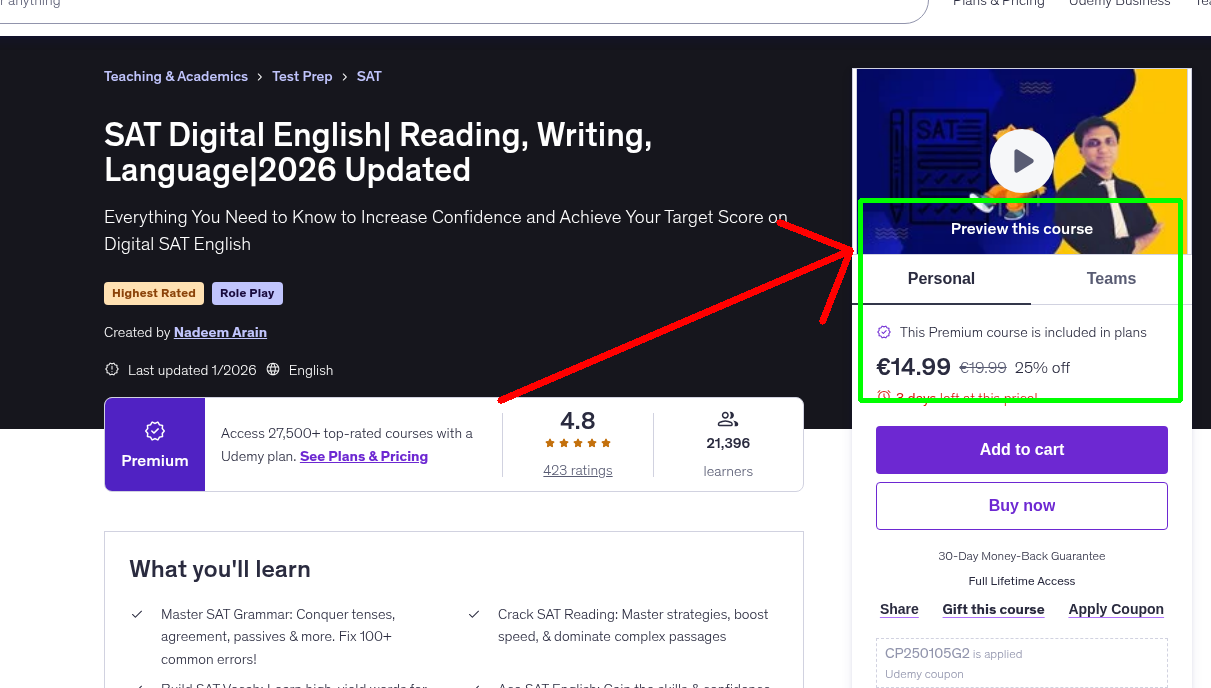Click the checkmark beside Master SAT Grammar

click(x=137, y=614)
